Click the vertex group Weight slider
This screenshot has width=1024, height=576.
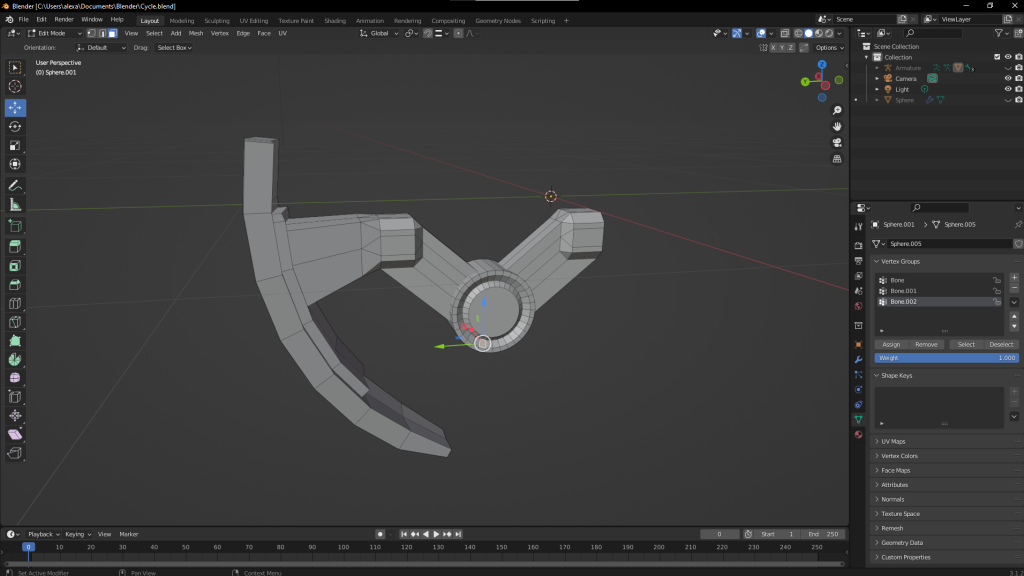946,357
